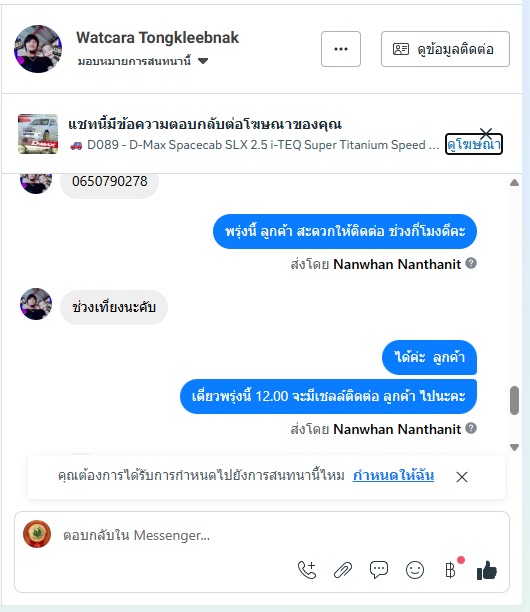Open ดูข้อมูลติดต่อ contact info button
This screenshot has height=612, width=530.
(x=445, y=49)
